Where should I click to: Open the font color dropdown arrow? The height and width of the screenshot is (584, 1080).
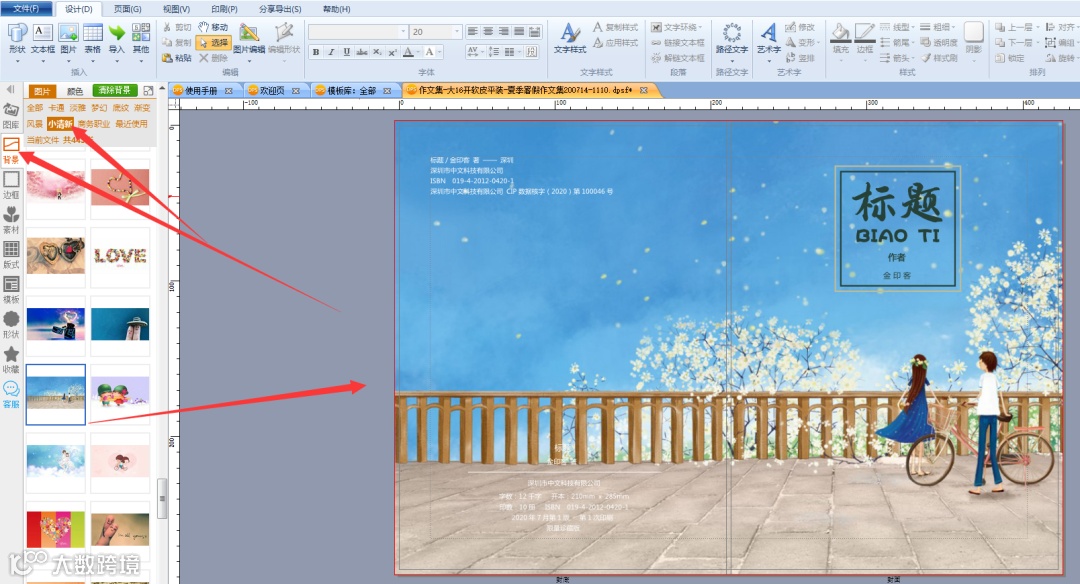[x=418, y=52]
